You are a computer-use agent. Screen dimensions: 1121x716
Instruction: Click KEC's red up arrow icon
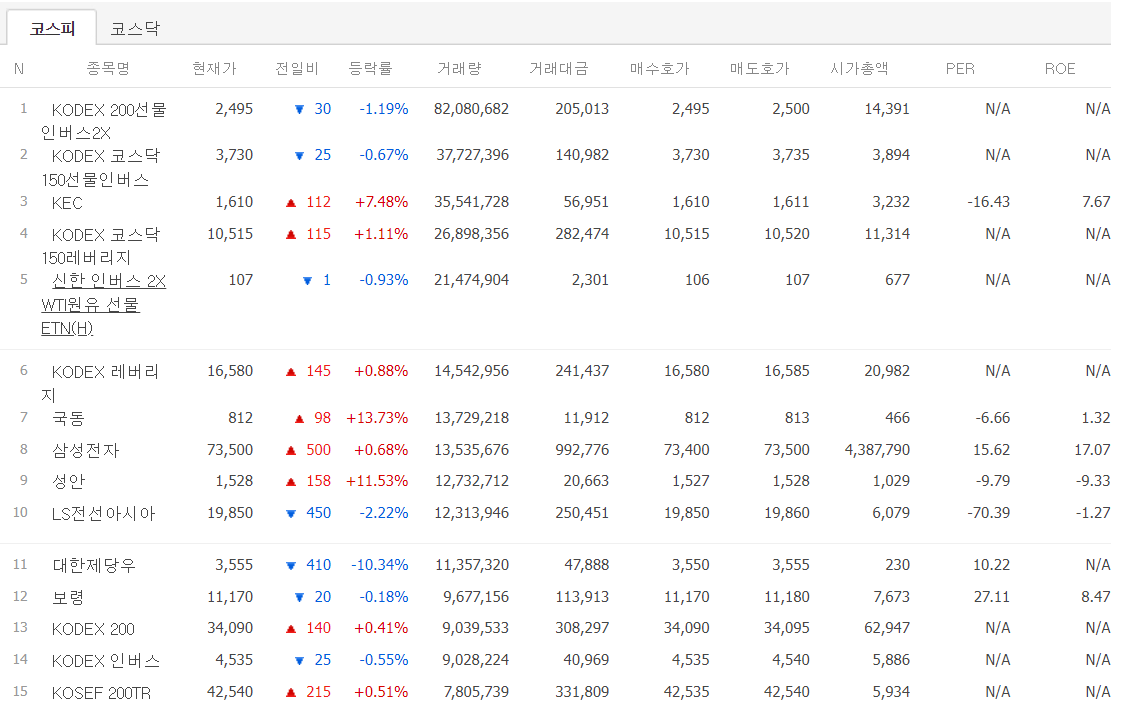(291, 203)
